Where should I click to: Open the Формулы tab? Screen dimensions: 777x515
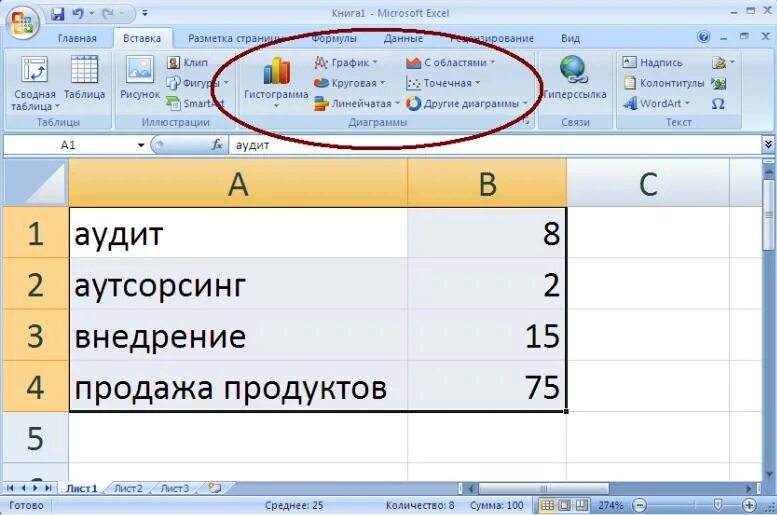(x=334, y=38)
